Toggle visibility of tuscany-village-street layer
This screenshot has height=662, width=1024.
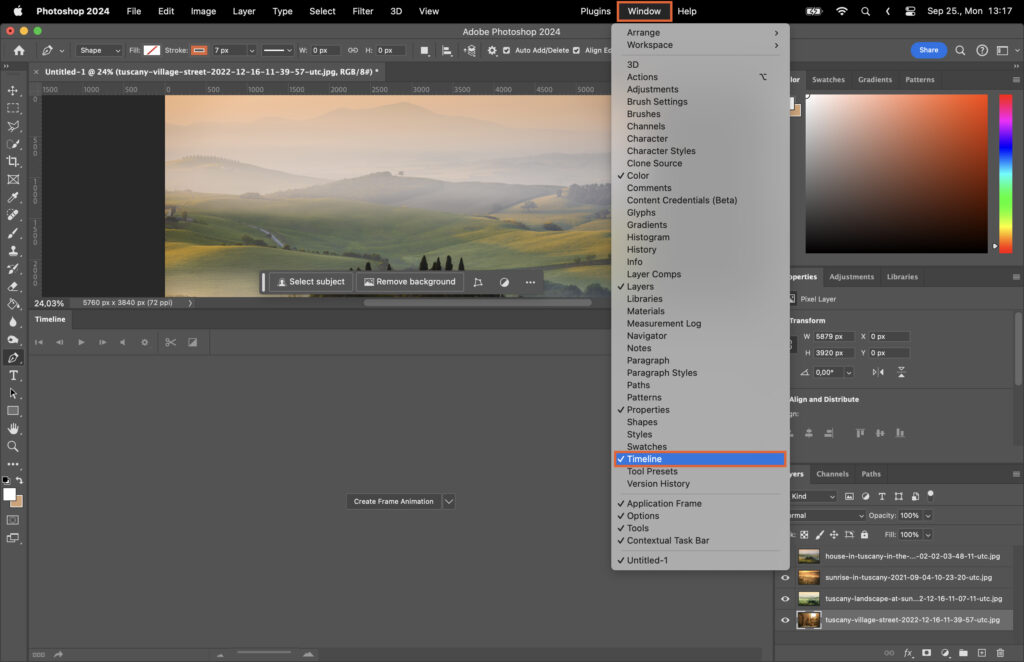pos(786,619)
